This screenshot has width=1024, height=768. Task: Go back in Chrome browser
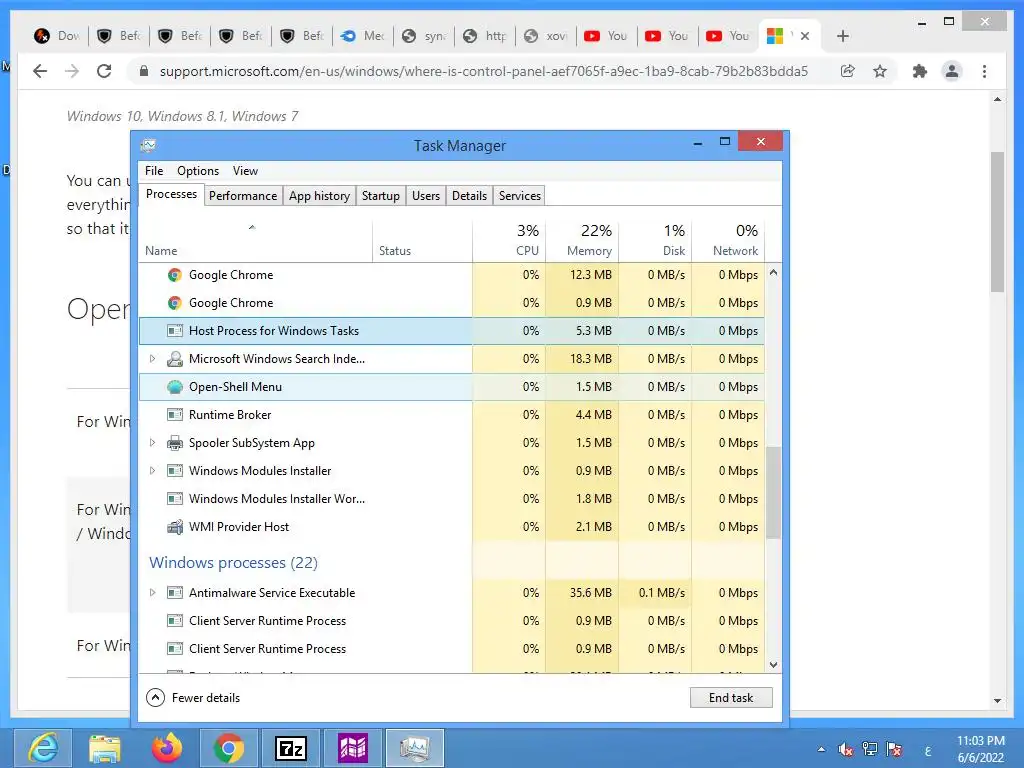coord(40,71)
